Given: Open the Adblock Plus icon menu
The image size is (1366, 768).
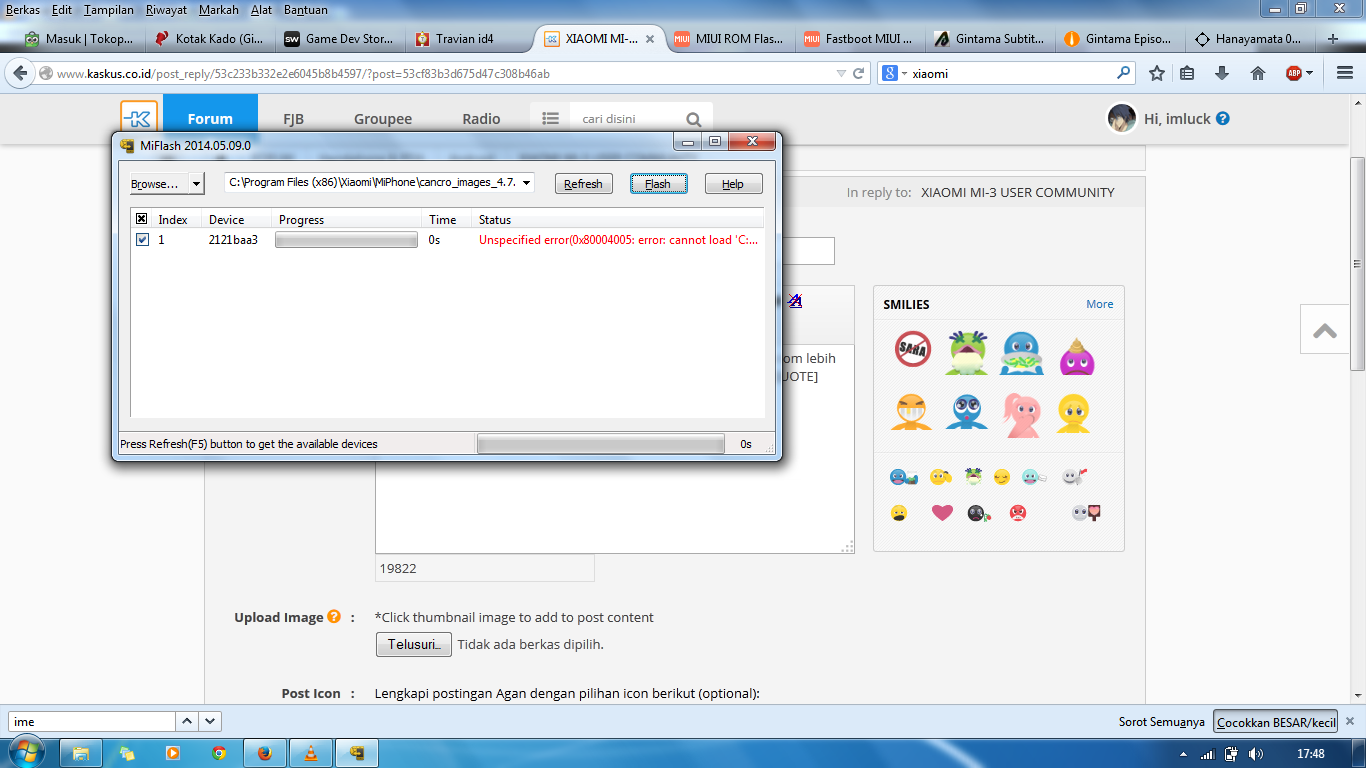Looking at the screenshot, I should pyautogui.click(x=1299, y=73).
